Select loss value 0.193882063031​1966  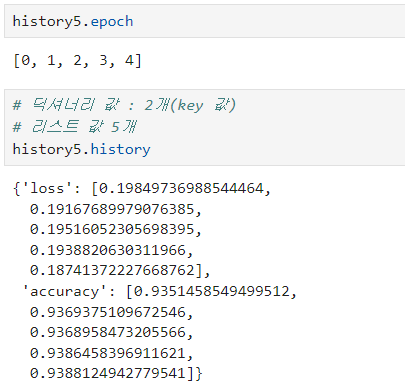coord(108,250)
